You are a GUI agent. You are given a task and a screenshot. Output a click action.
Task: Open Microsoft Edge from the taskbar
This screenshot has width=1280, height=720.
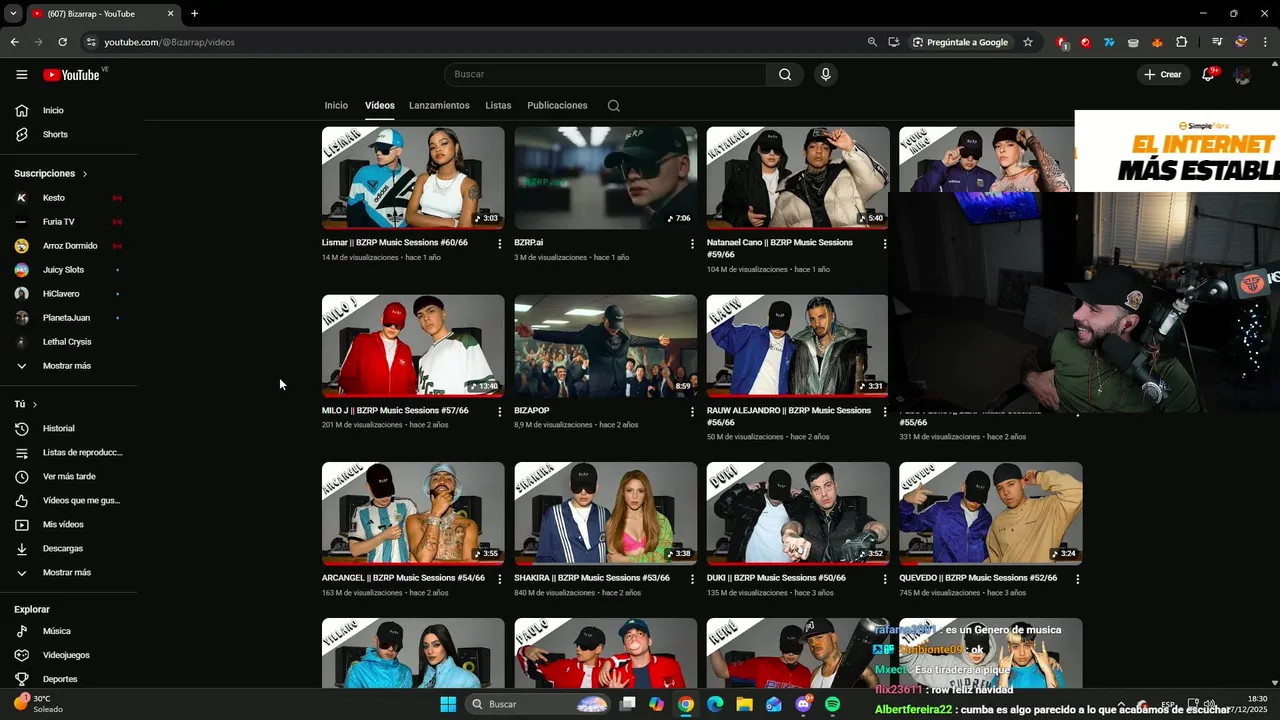(715, 704)
